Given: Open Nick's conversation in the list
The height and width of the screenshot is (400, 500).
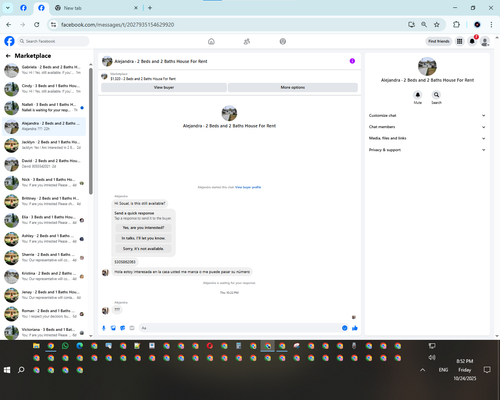Looking at the screenshot, I should 44,182.
